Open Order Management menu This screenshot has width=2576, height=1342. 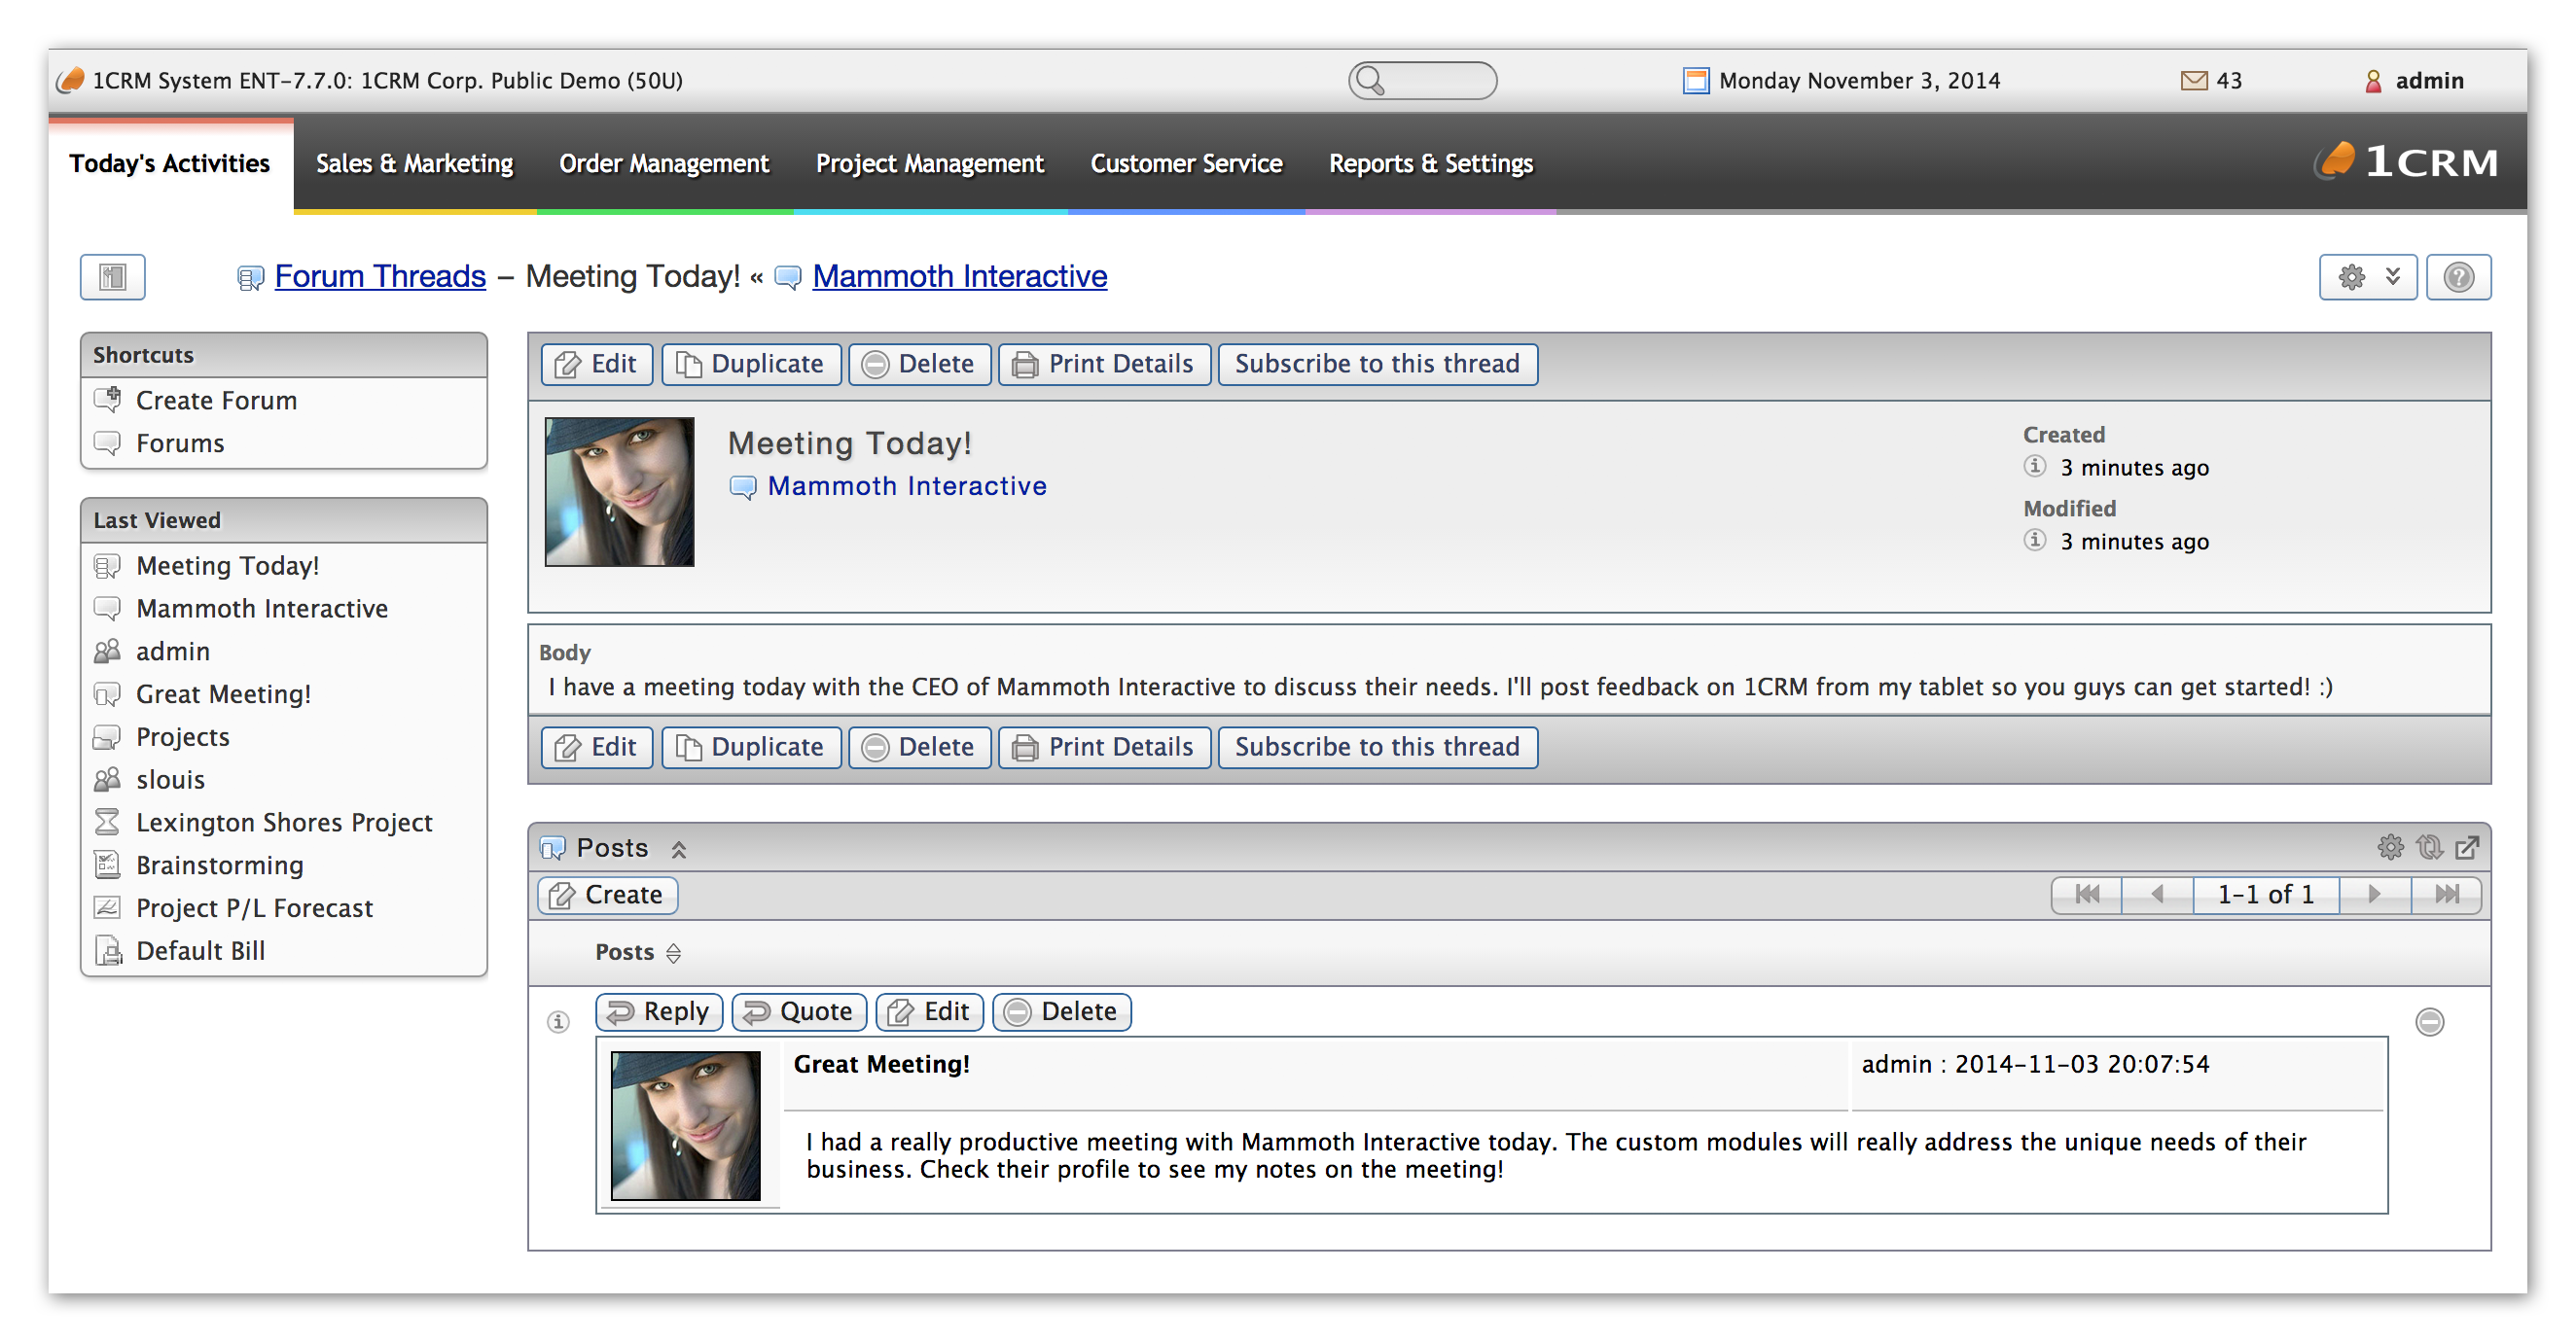[663, 163]
